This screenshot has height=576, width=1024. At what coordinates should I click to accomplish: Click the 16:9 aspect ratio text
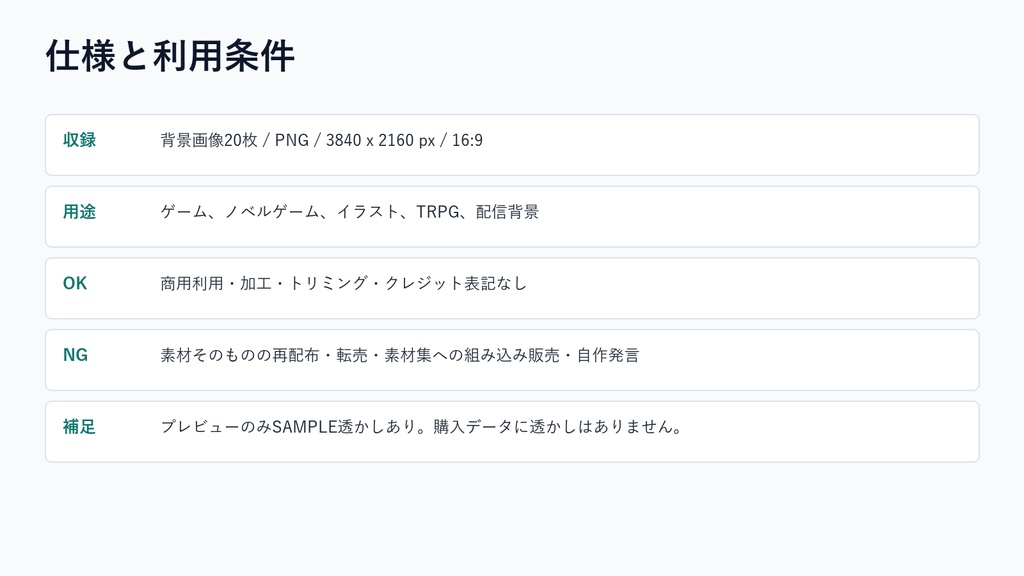click(x=467, y=140)
